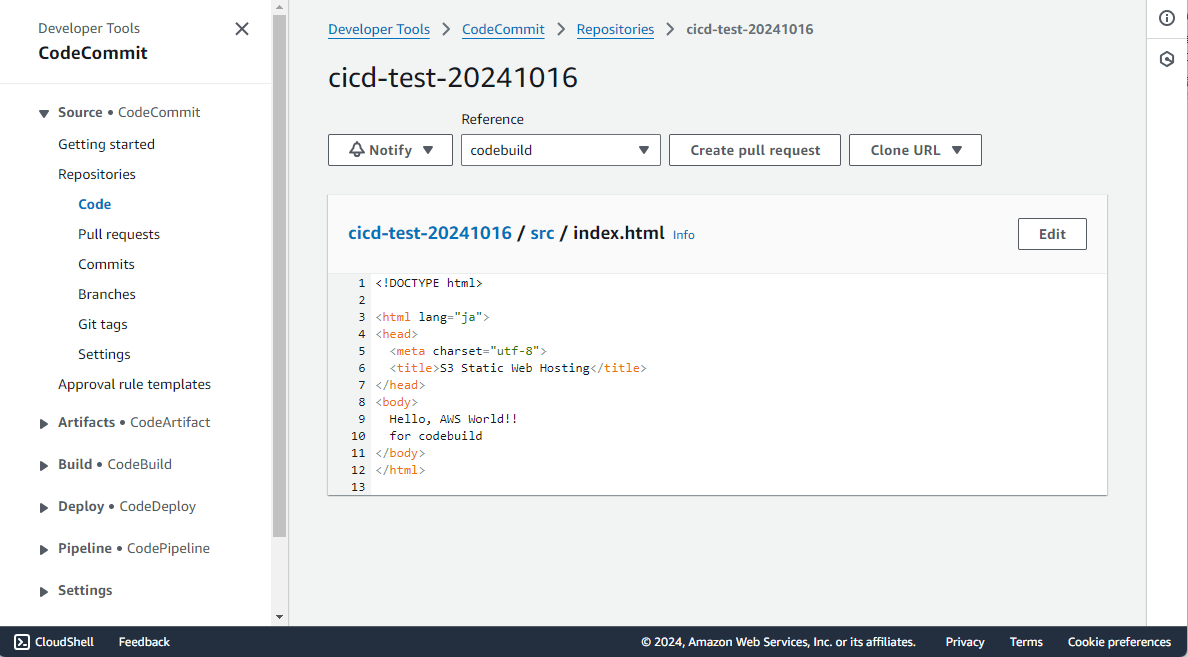
Task: Expand the Build CodeBuild section
Action: [x=44, y=465]
